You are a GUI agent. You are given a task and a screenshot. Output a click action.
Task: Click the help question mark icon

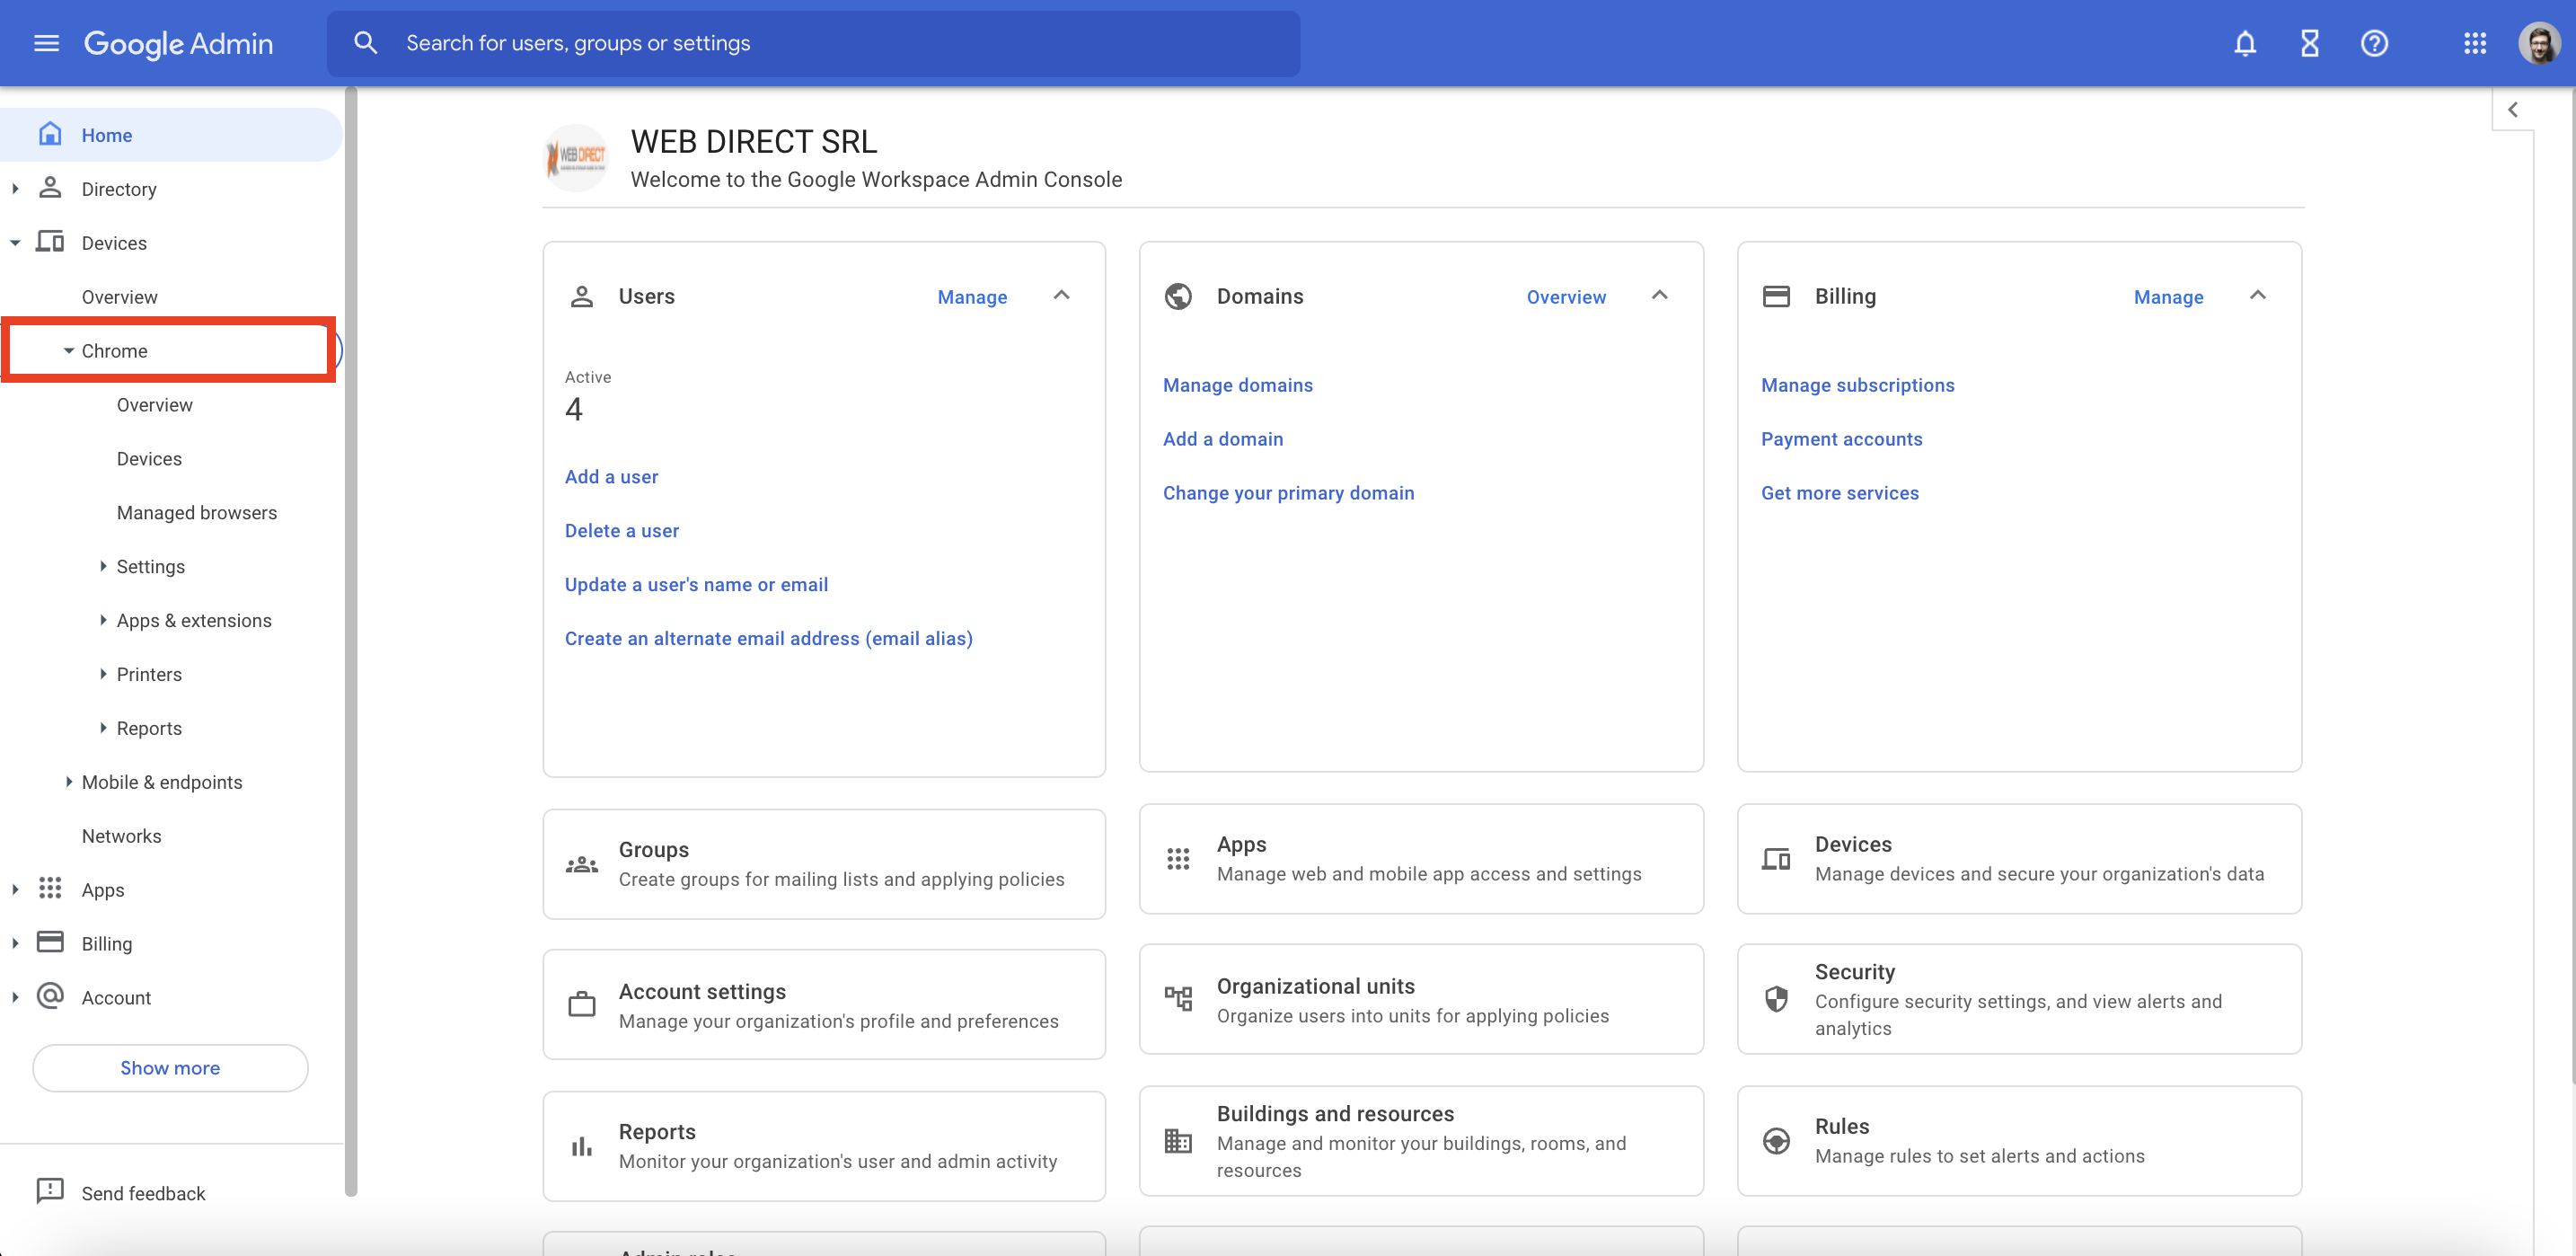(x=2374, y=43)
